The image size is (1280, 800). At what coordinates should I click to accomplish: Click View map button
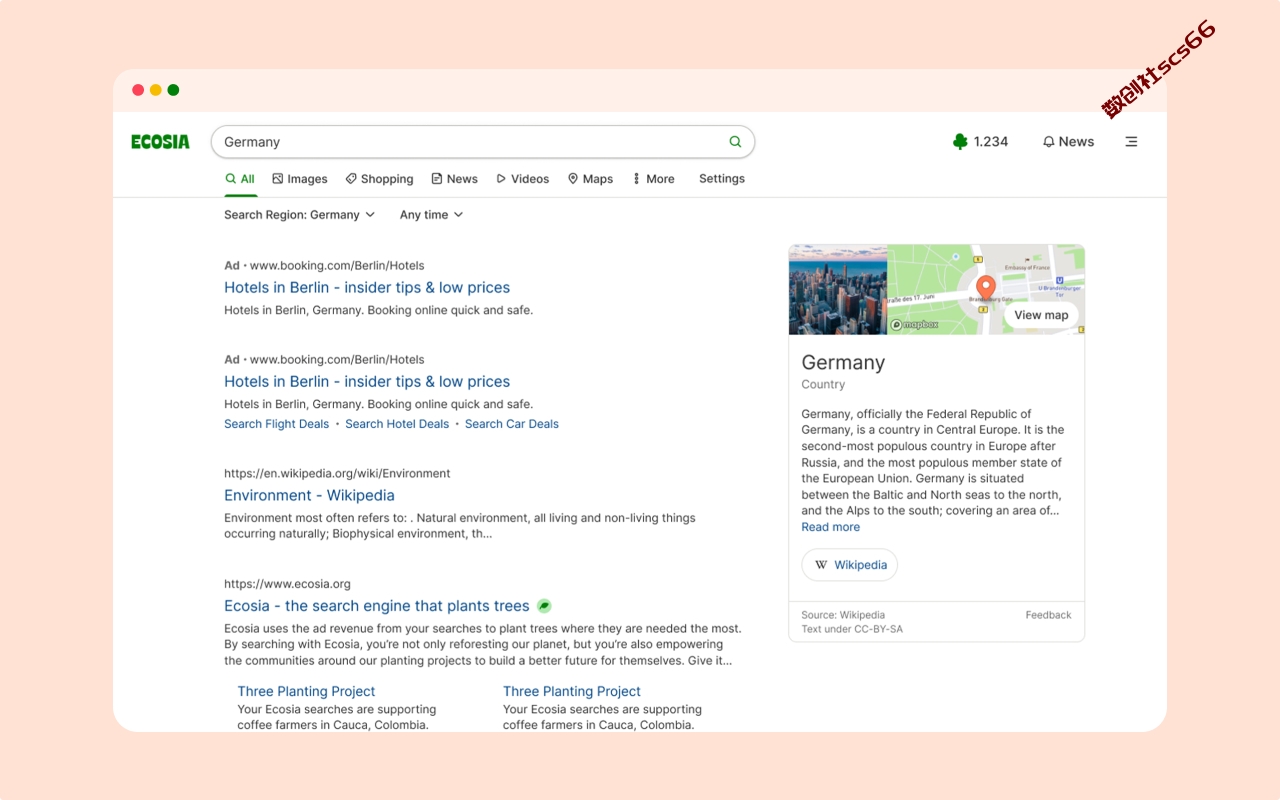click(x=1041, y=315)
